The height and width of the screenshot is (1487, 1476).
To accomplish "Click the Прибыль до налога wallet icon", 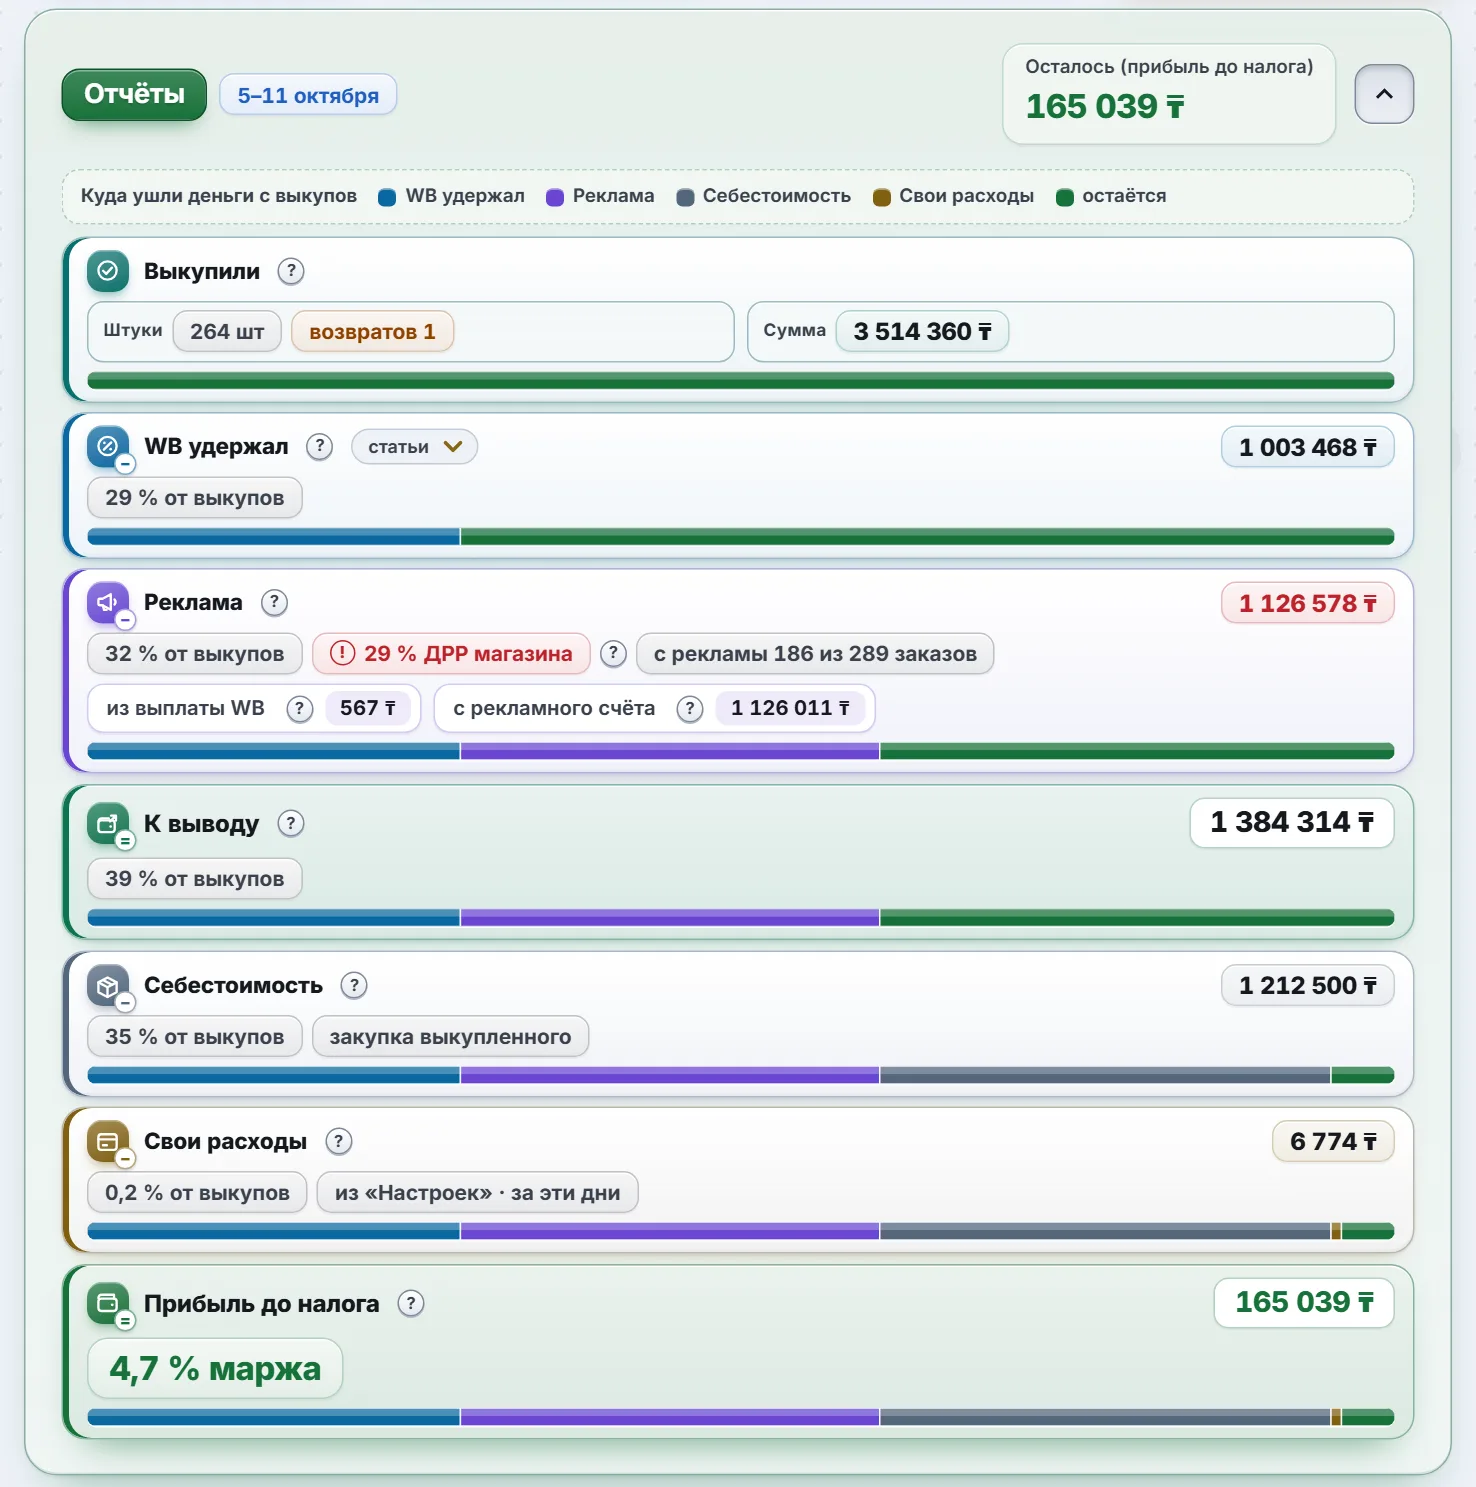I will [x=108, y=1303].
